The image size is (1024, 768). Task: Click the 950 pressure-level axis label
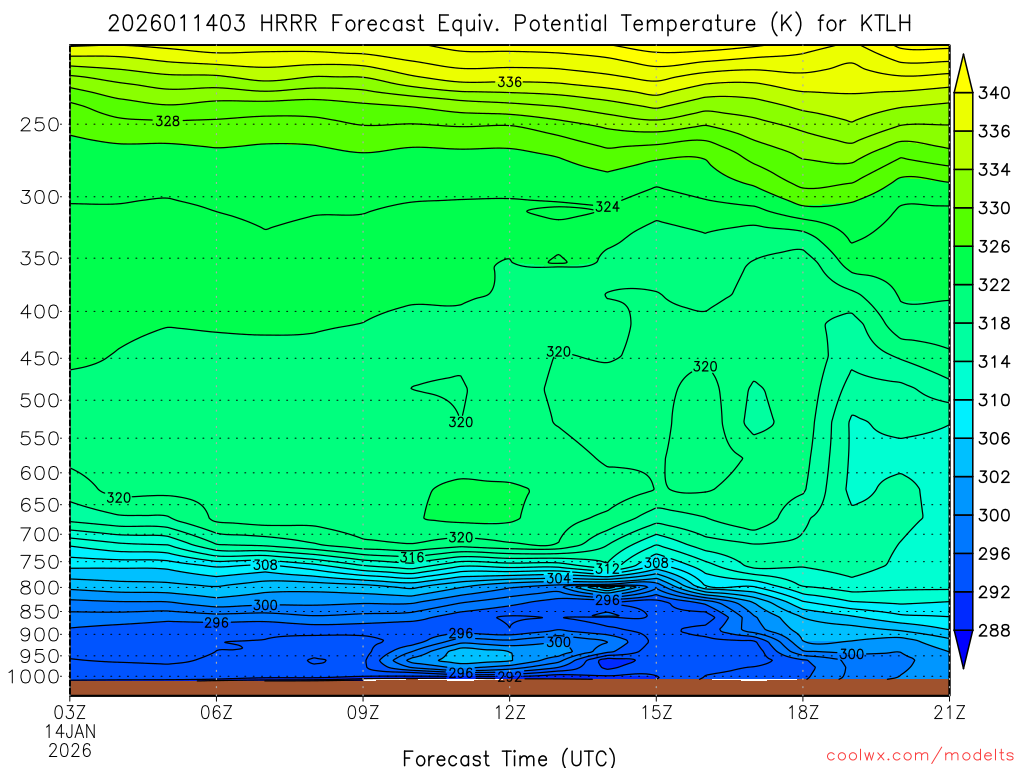tap(39, 656)
